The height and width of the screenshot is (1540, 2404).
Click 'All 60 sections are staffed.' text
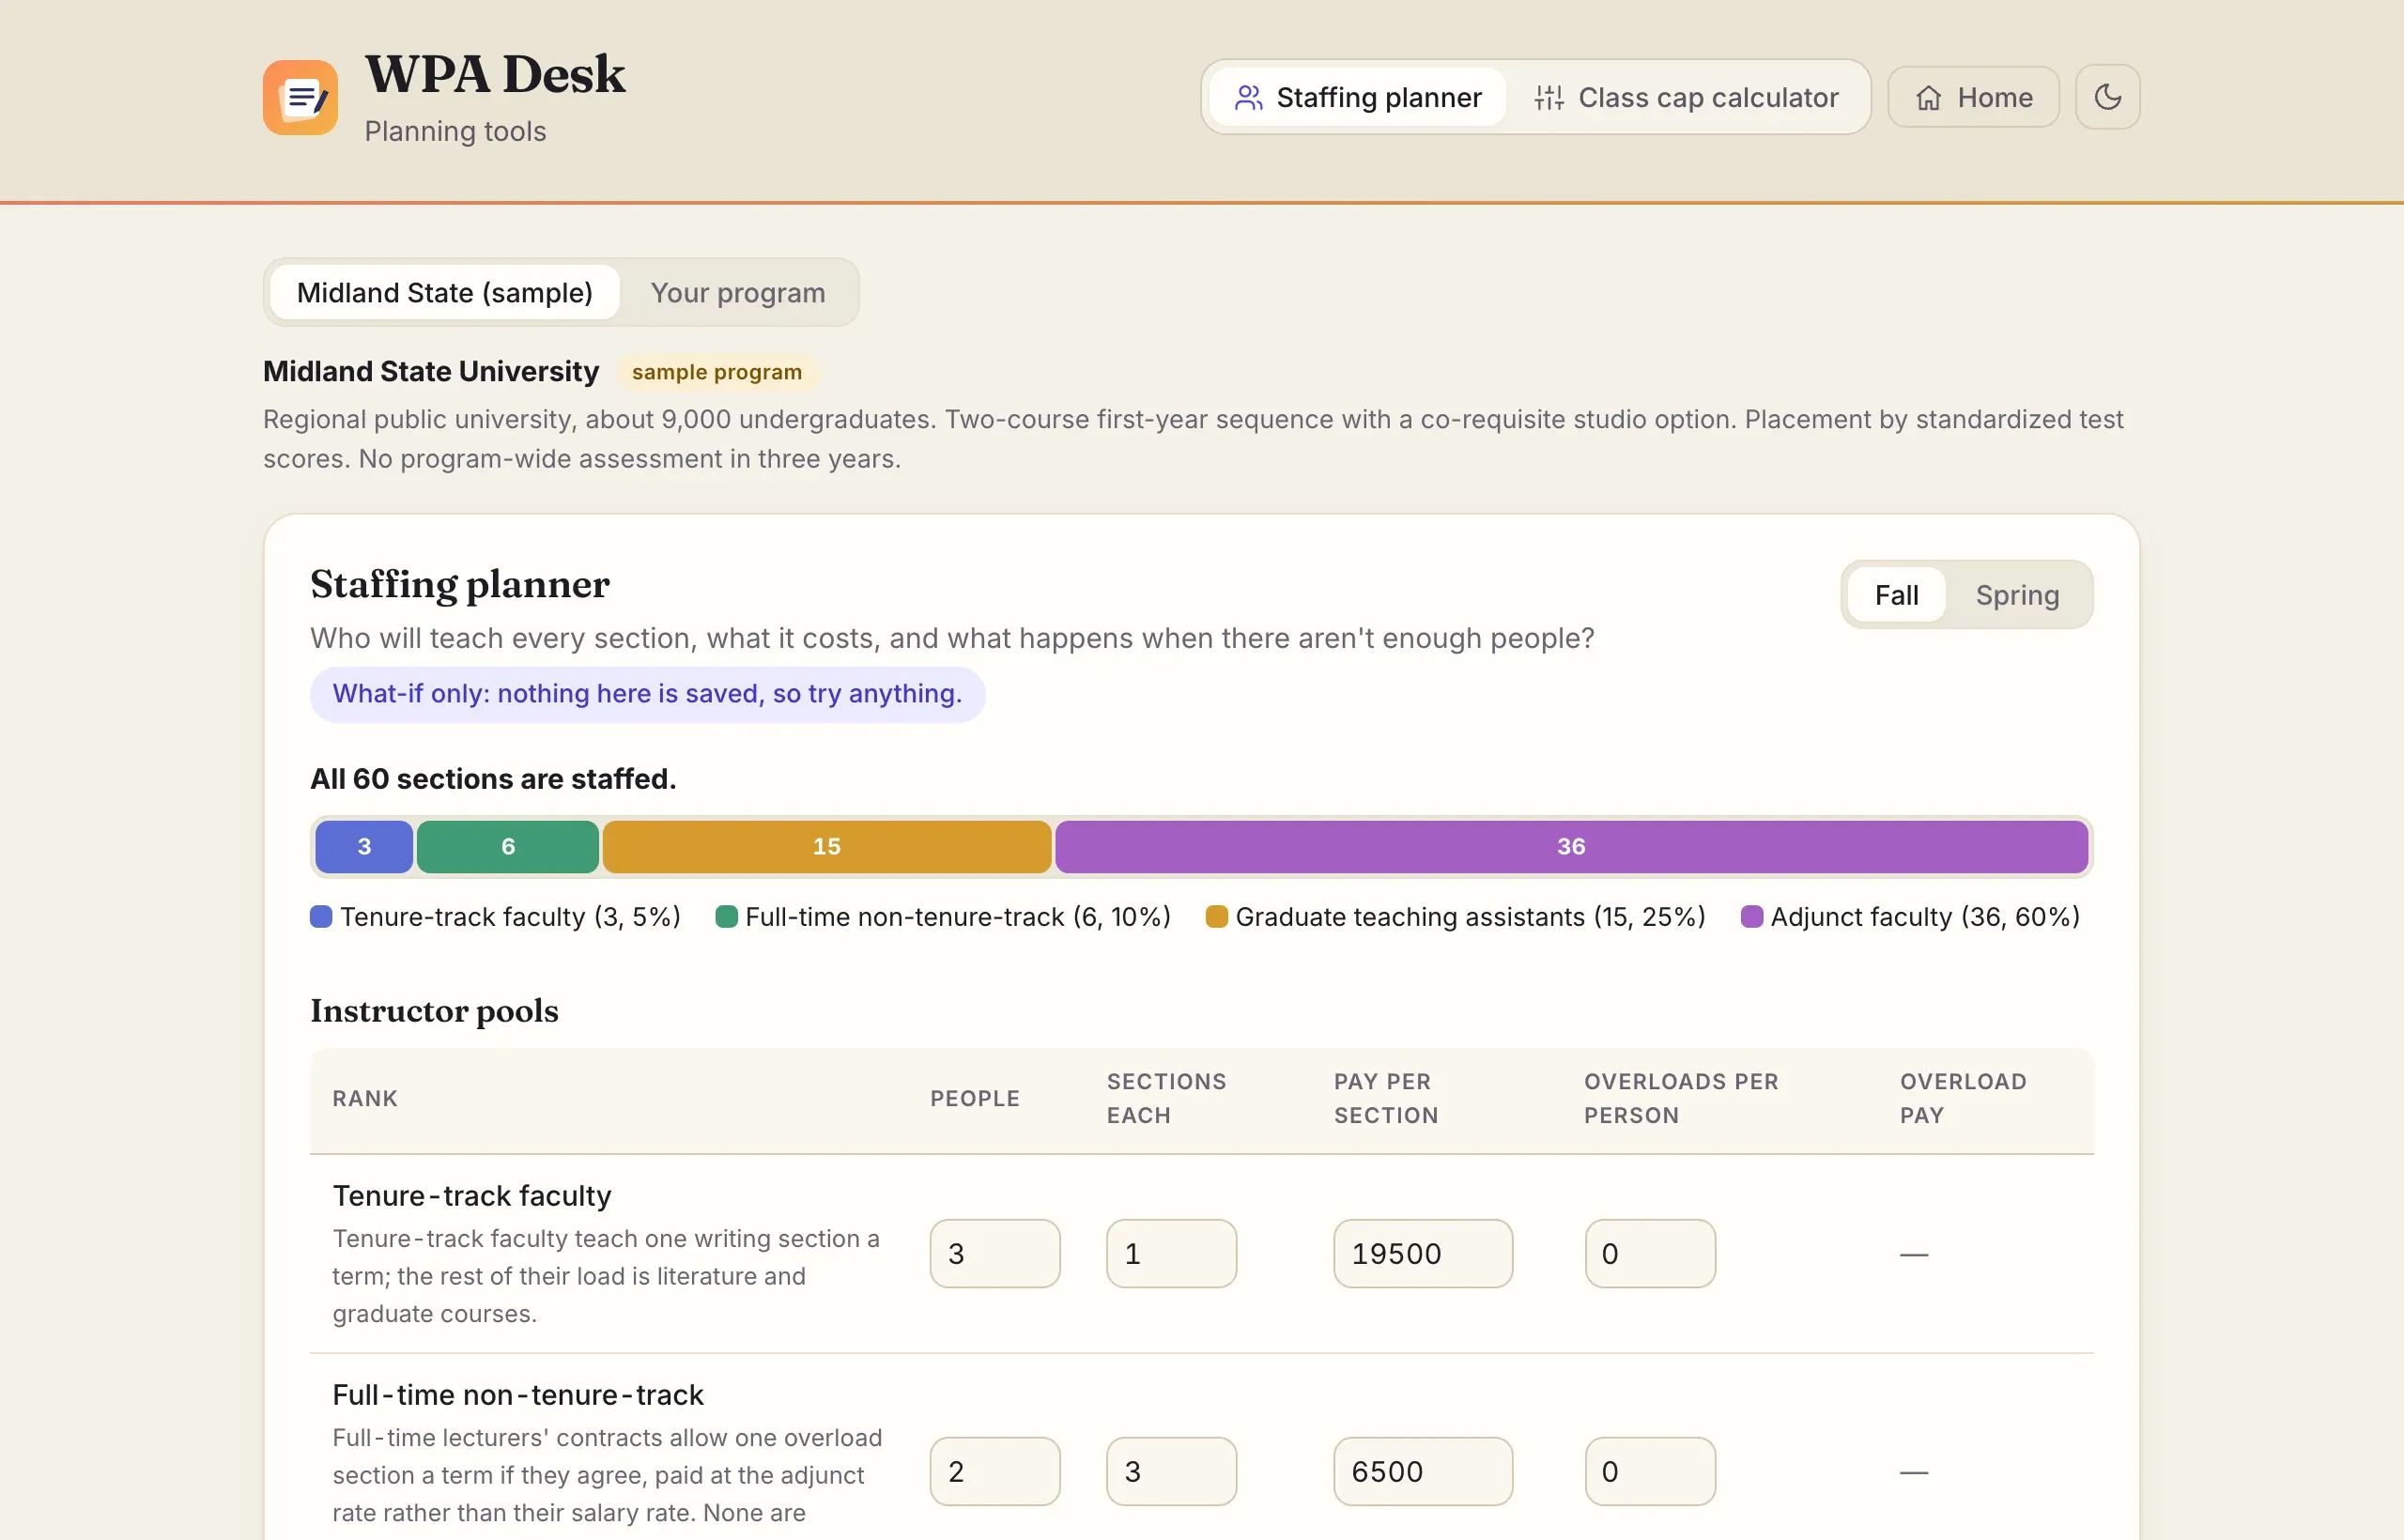493,779
